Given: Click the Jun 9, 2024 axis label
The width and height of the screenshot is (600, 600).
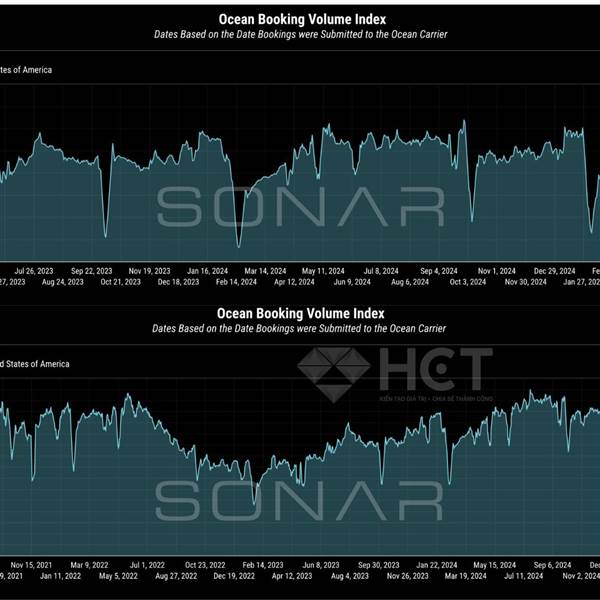Looking at the screenshot, I should 352,282.
